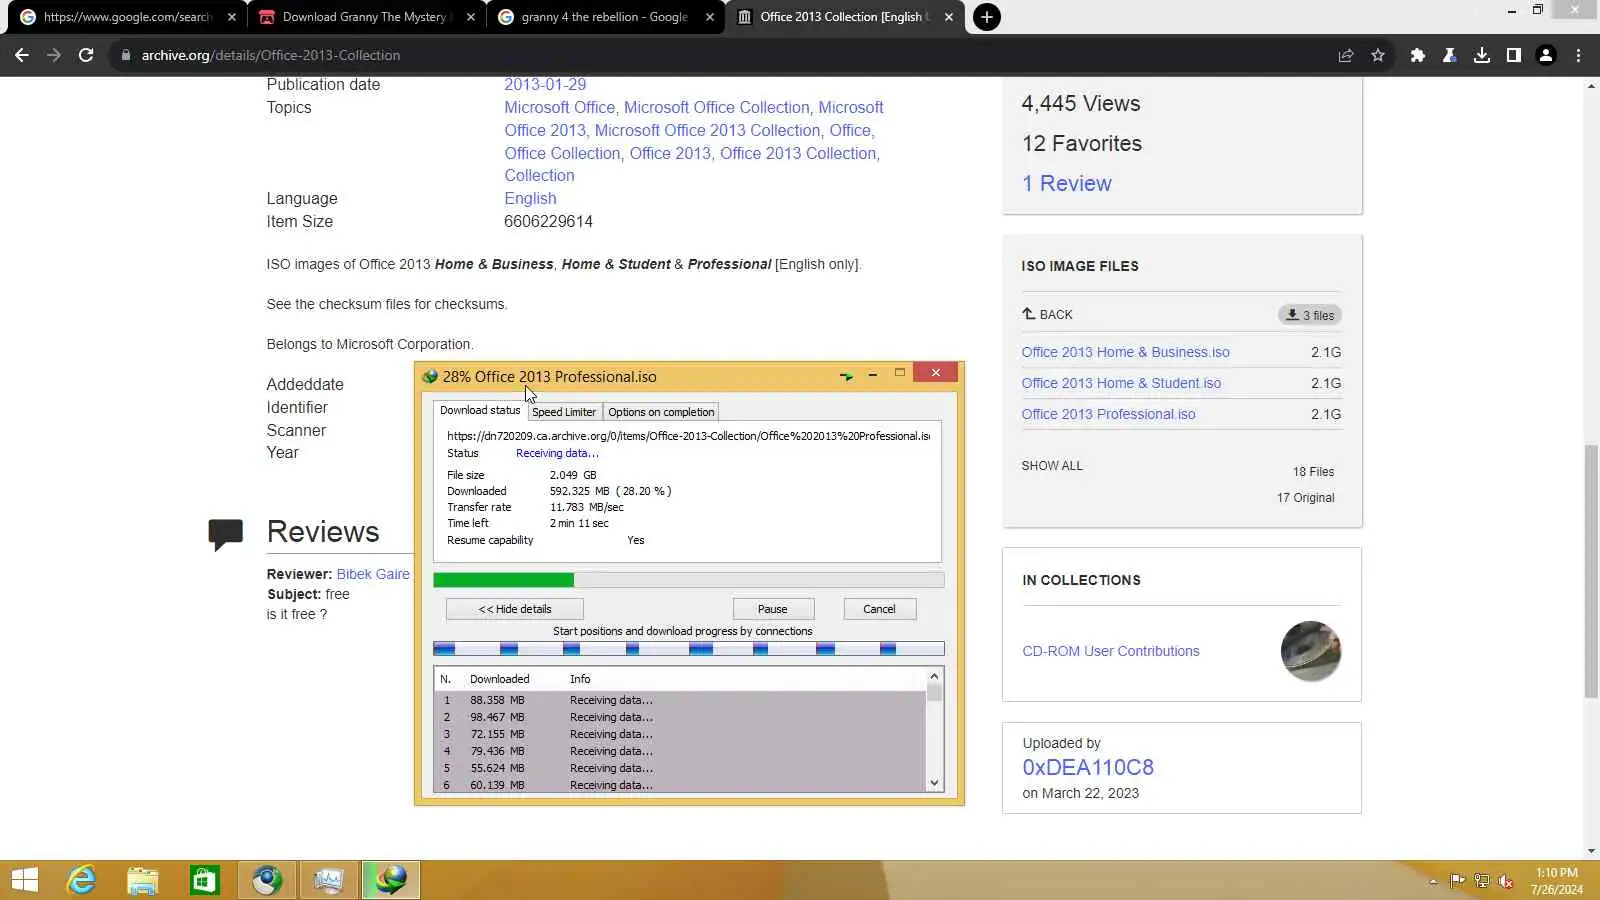Toggle the Chrome side panel icon

[1514, 55]
